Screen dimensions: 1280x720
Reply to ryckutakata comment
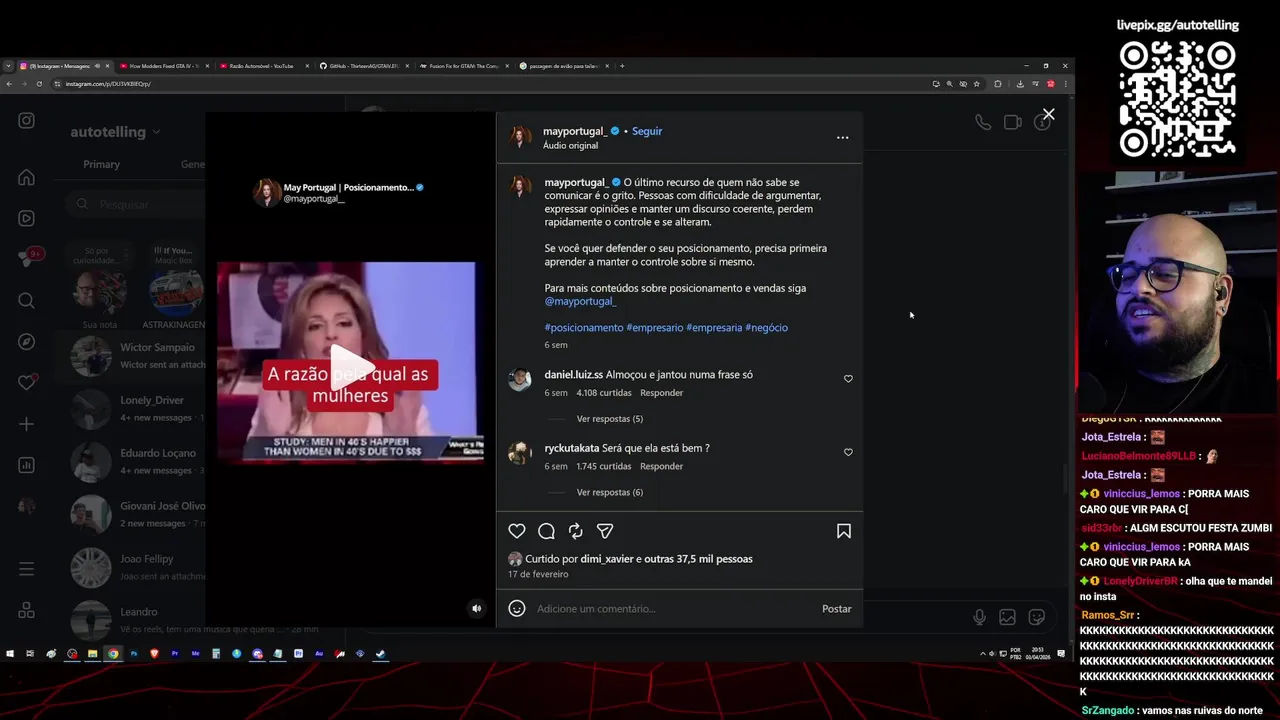coord(661,466)
